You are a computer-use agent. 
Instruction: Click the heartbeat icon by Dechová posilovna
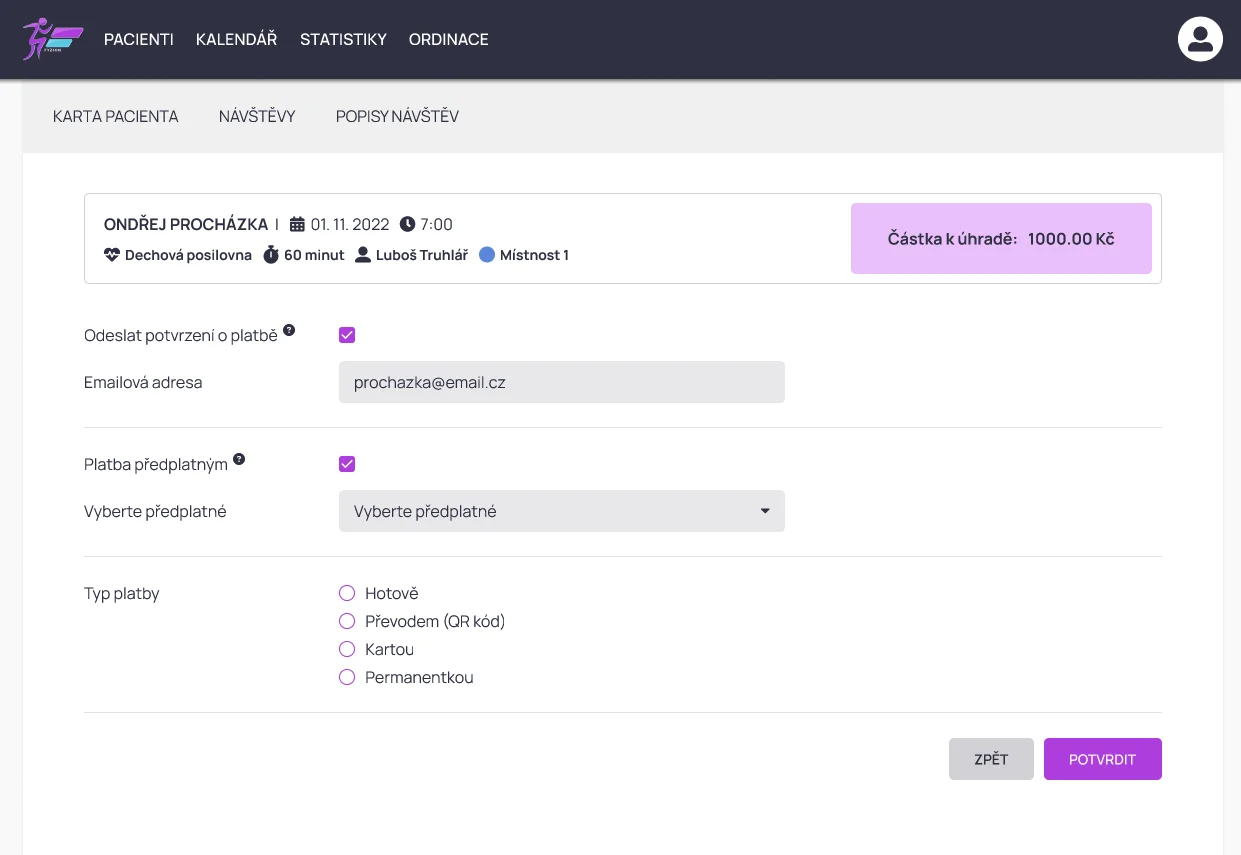pos(112,255)
